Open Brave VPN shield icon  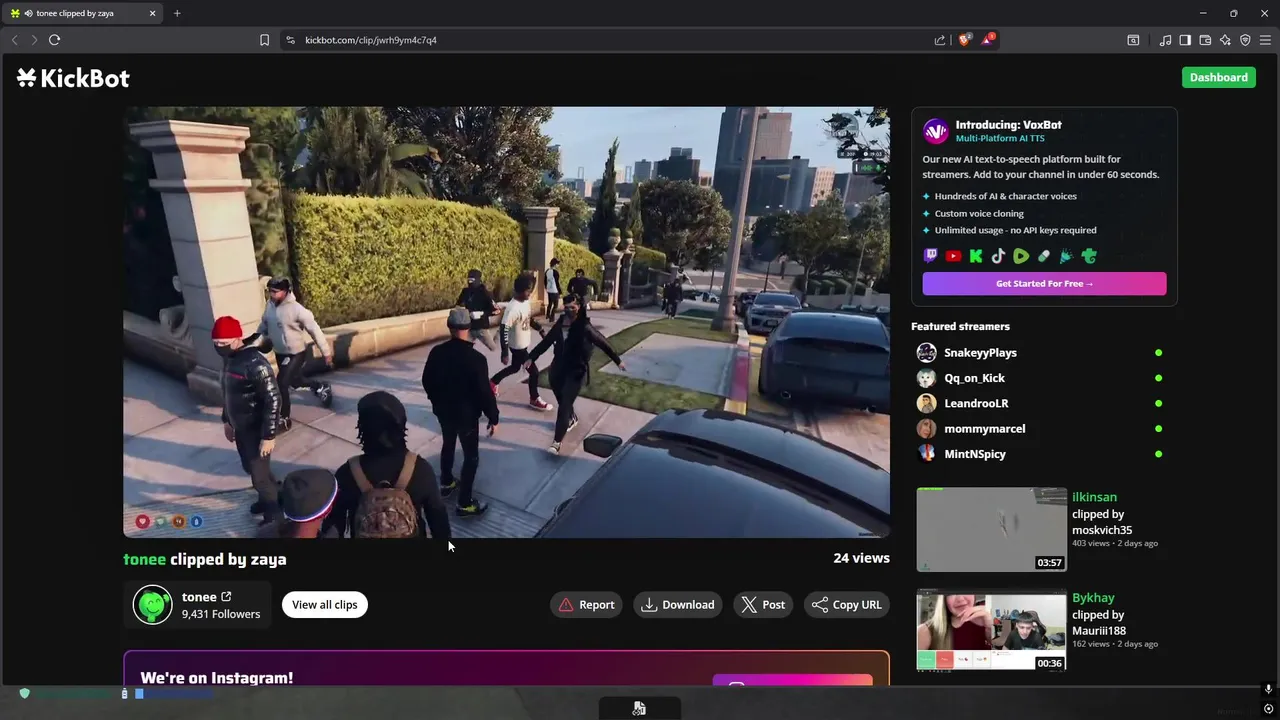click(x=1245, y=40)
